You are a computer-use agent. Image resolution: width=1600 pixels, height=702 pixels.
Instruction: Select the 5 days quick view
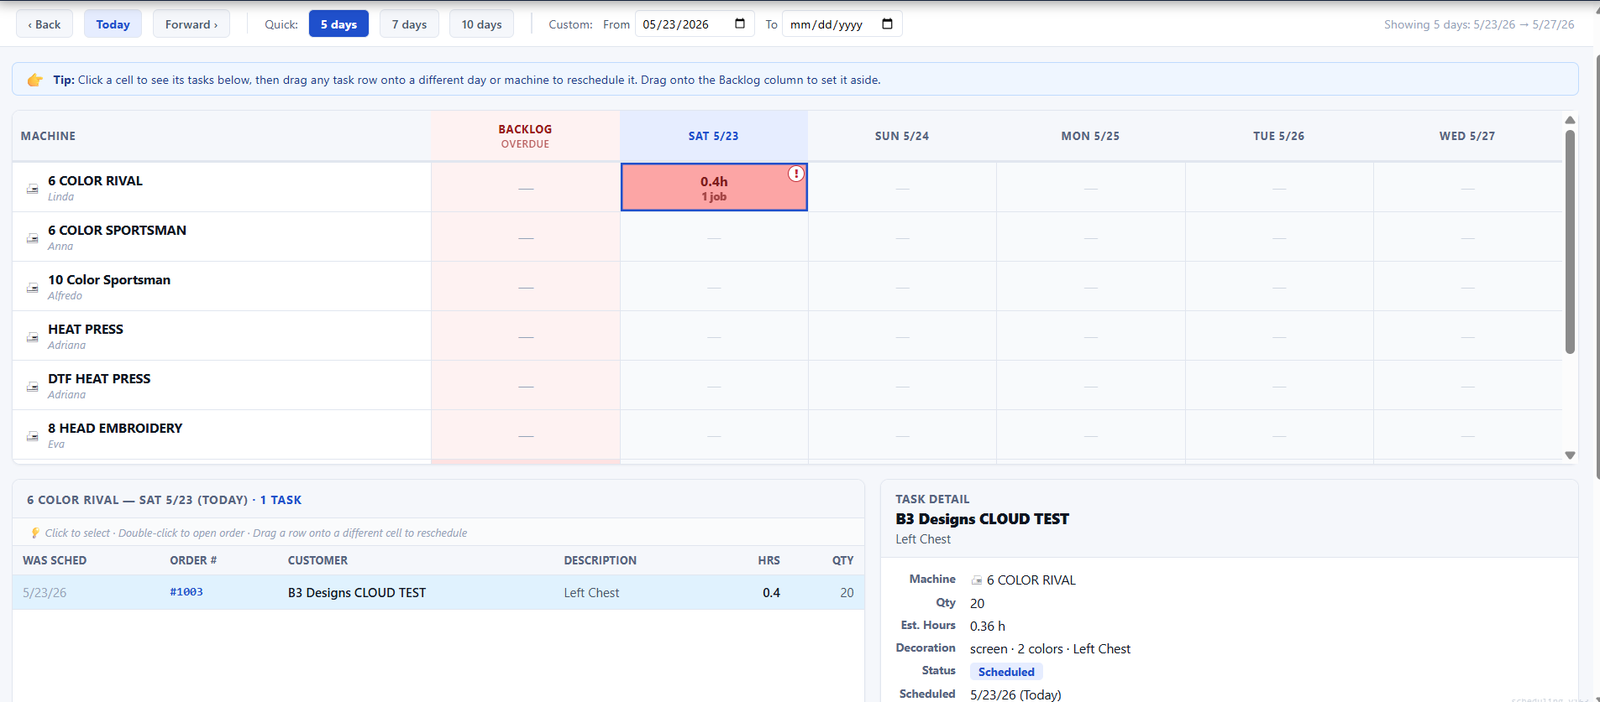pos(339,24)
